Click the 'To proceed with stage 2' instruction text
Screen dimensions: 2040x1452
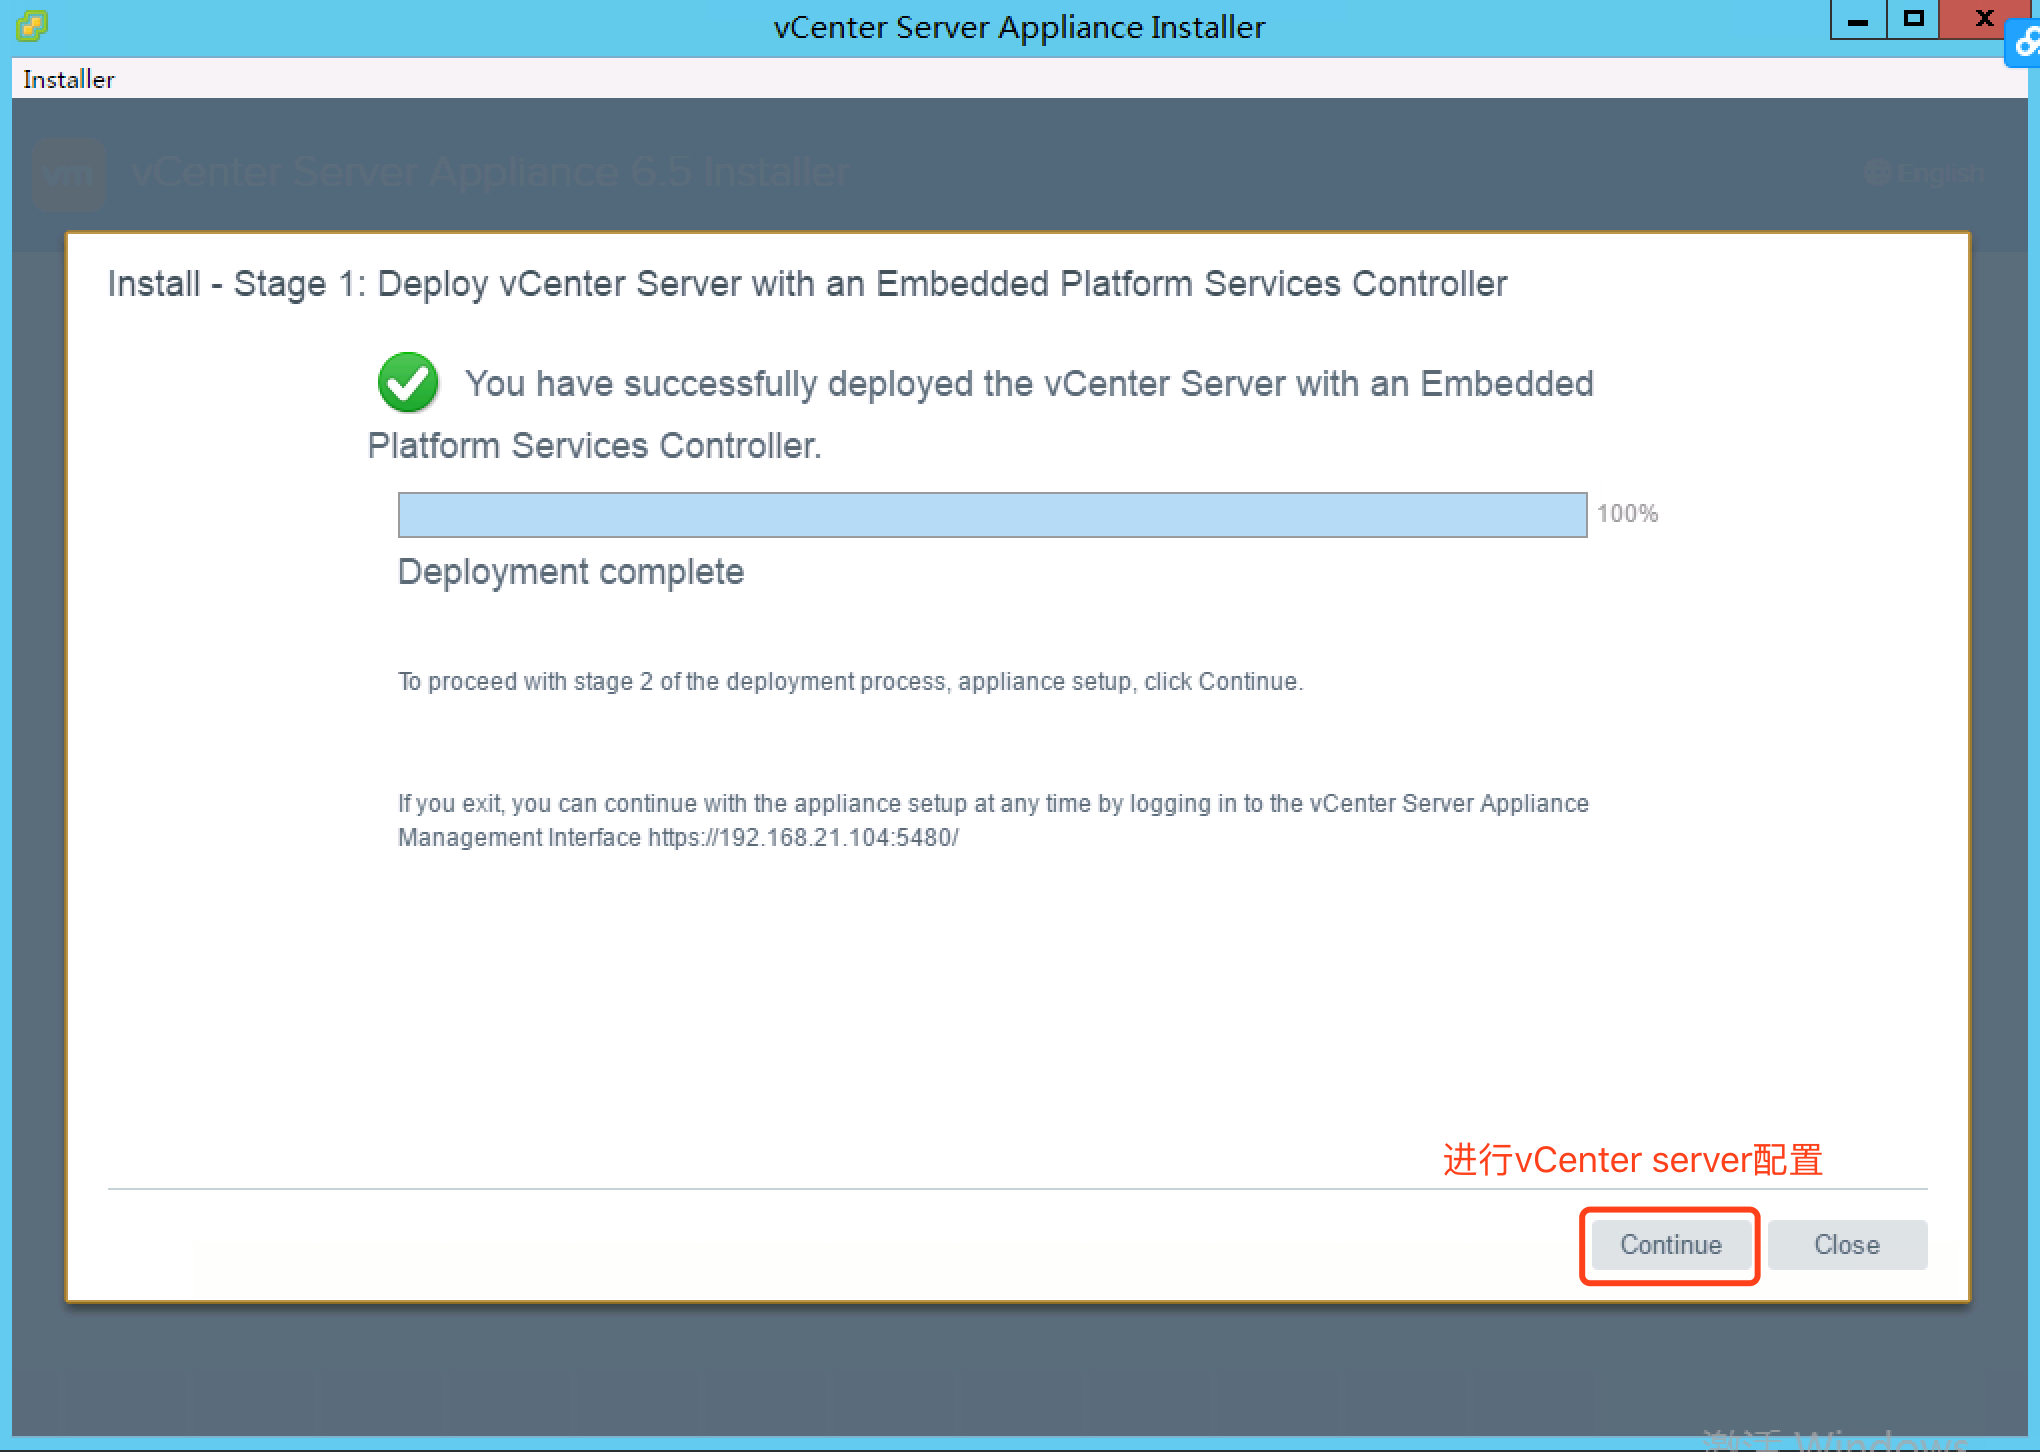click(850, 682)
